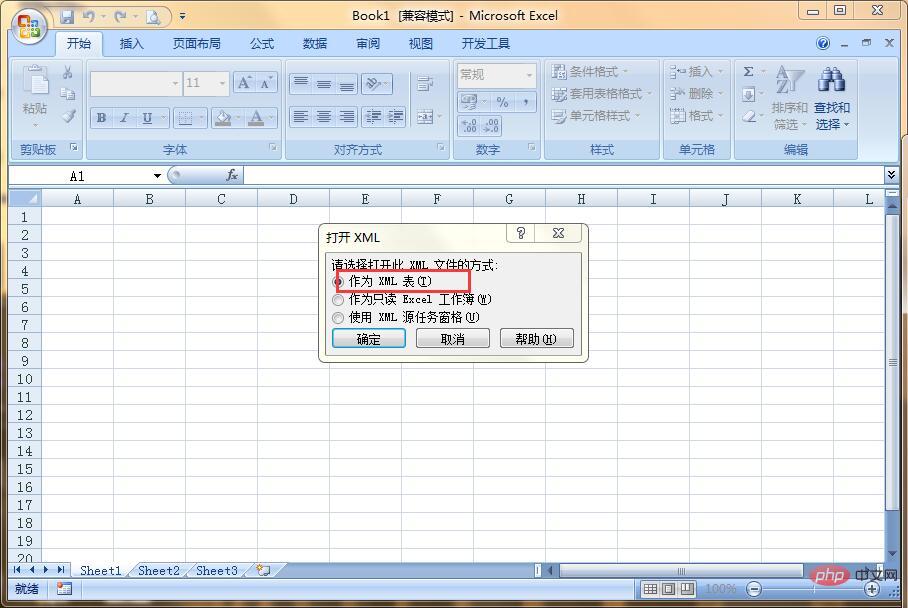Click the Fill Color paint bucket
The height and width of the screenshot is (608, 908).
pos(222,118)
